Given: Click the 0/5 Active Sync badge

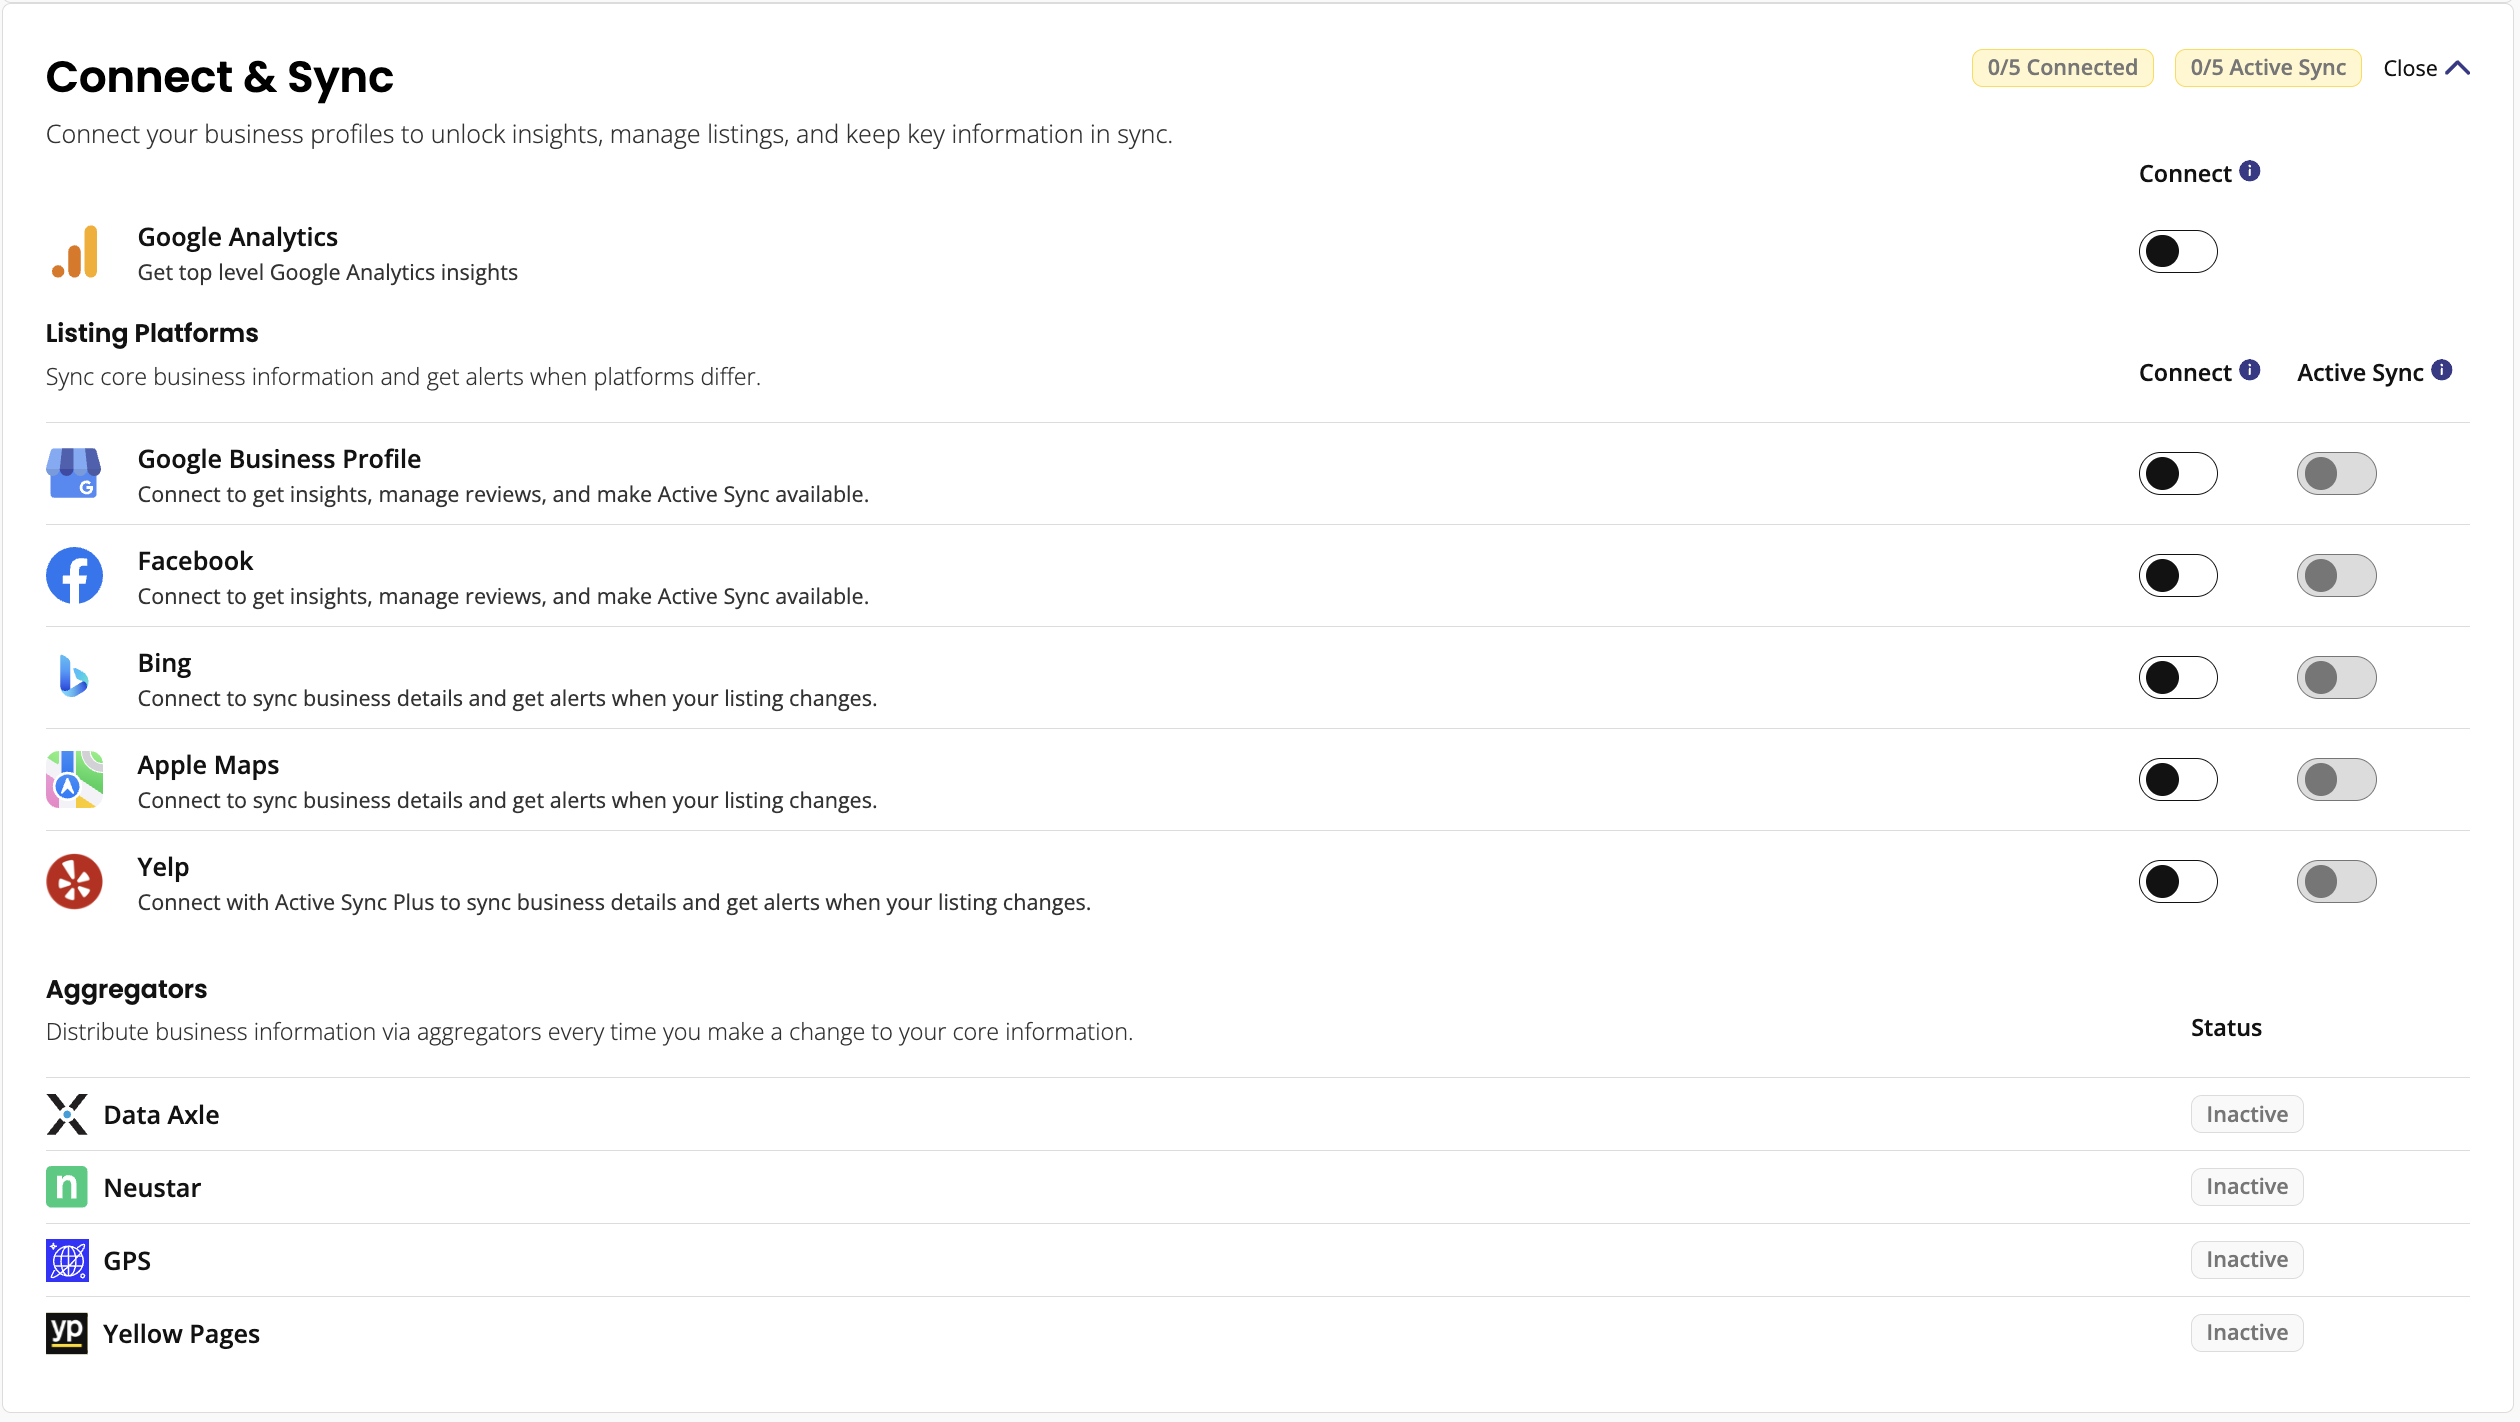Looking at the screenshot, I should click(x=2268, y=68).
